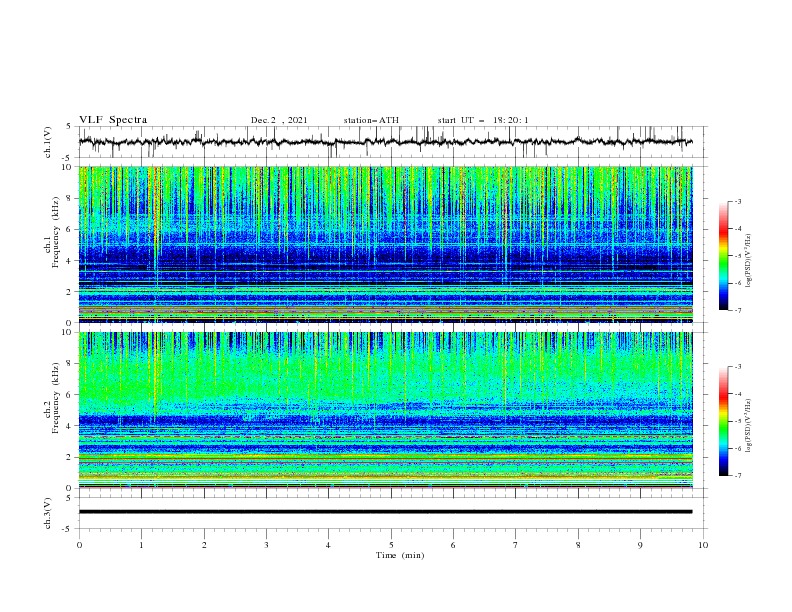
Task: Click time axis tick label 0
Action: point(79,545)
